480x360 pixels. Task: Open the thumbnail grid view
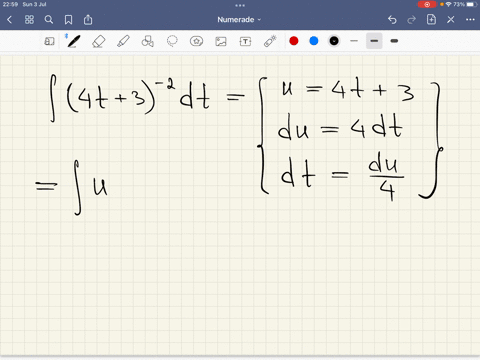pos(29,20)
